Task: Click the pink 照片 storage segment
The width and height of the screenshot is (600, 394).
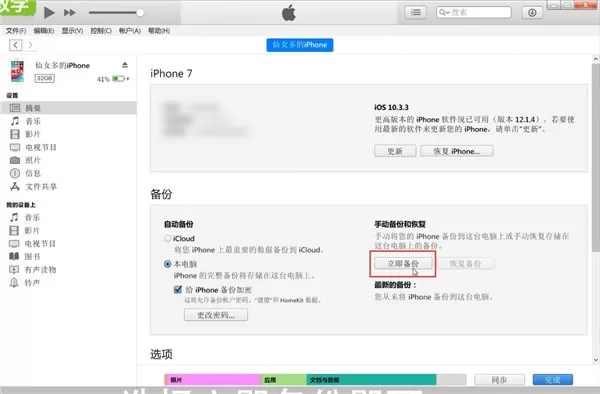Action: click(213, 379)
